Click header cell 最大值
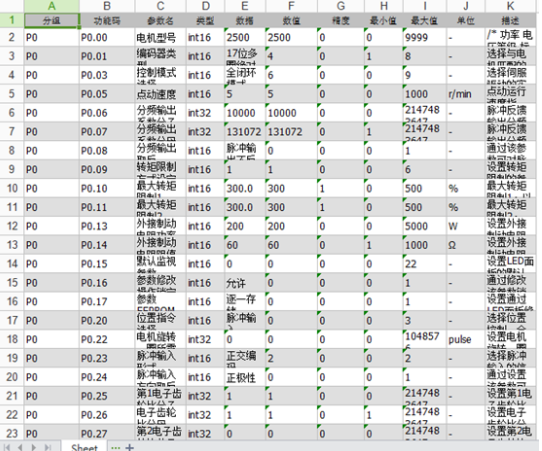 (424, 20)
